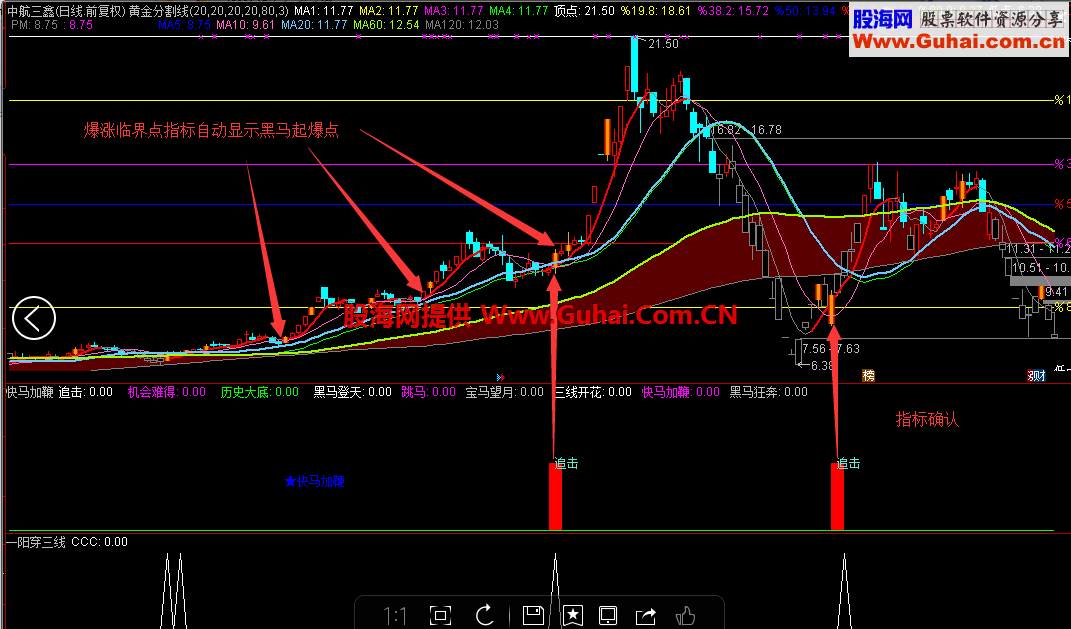This screenshot has width=1071, height=629.
Task: Click the 测 badge at the chart's right edge
Action: [x=1037, y=375]
